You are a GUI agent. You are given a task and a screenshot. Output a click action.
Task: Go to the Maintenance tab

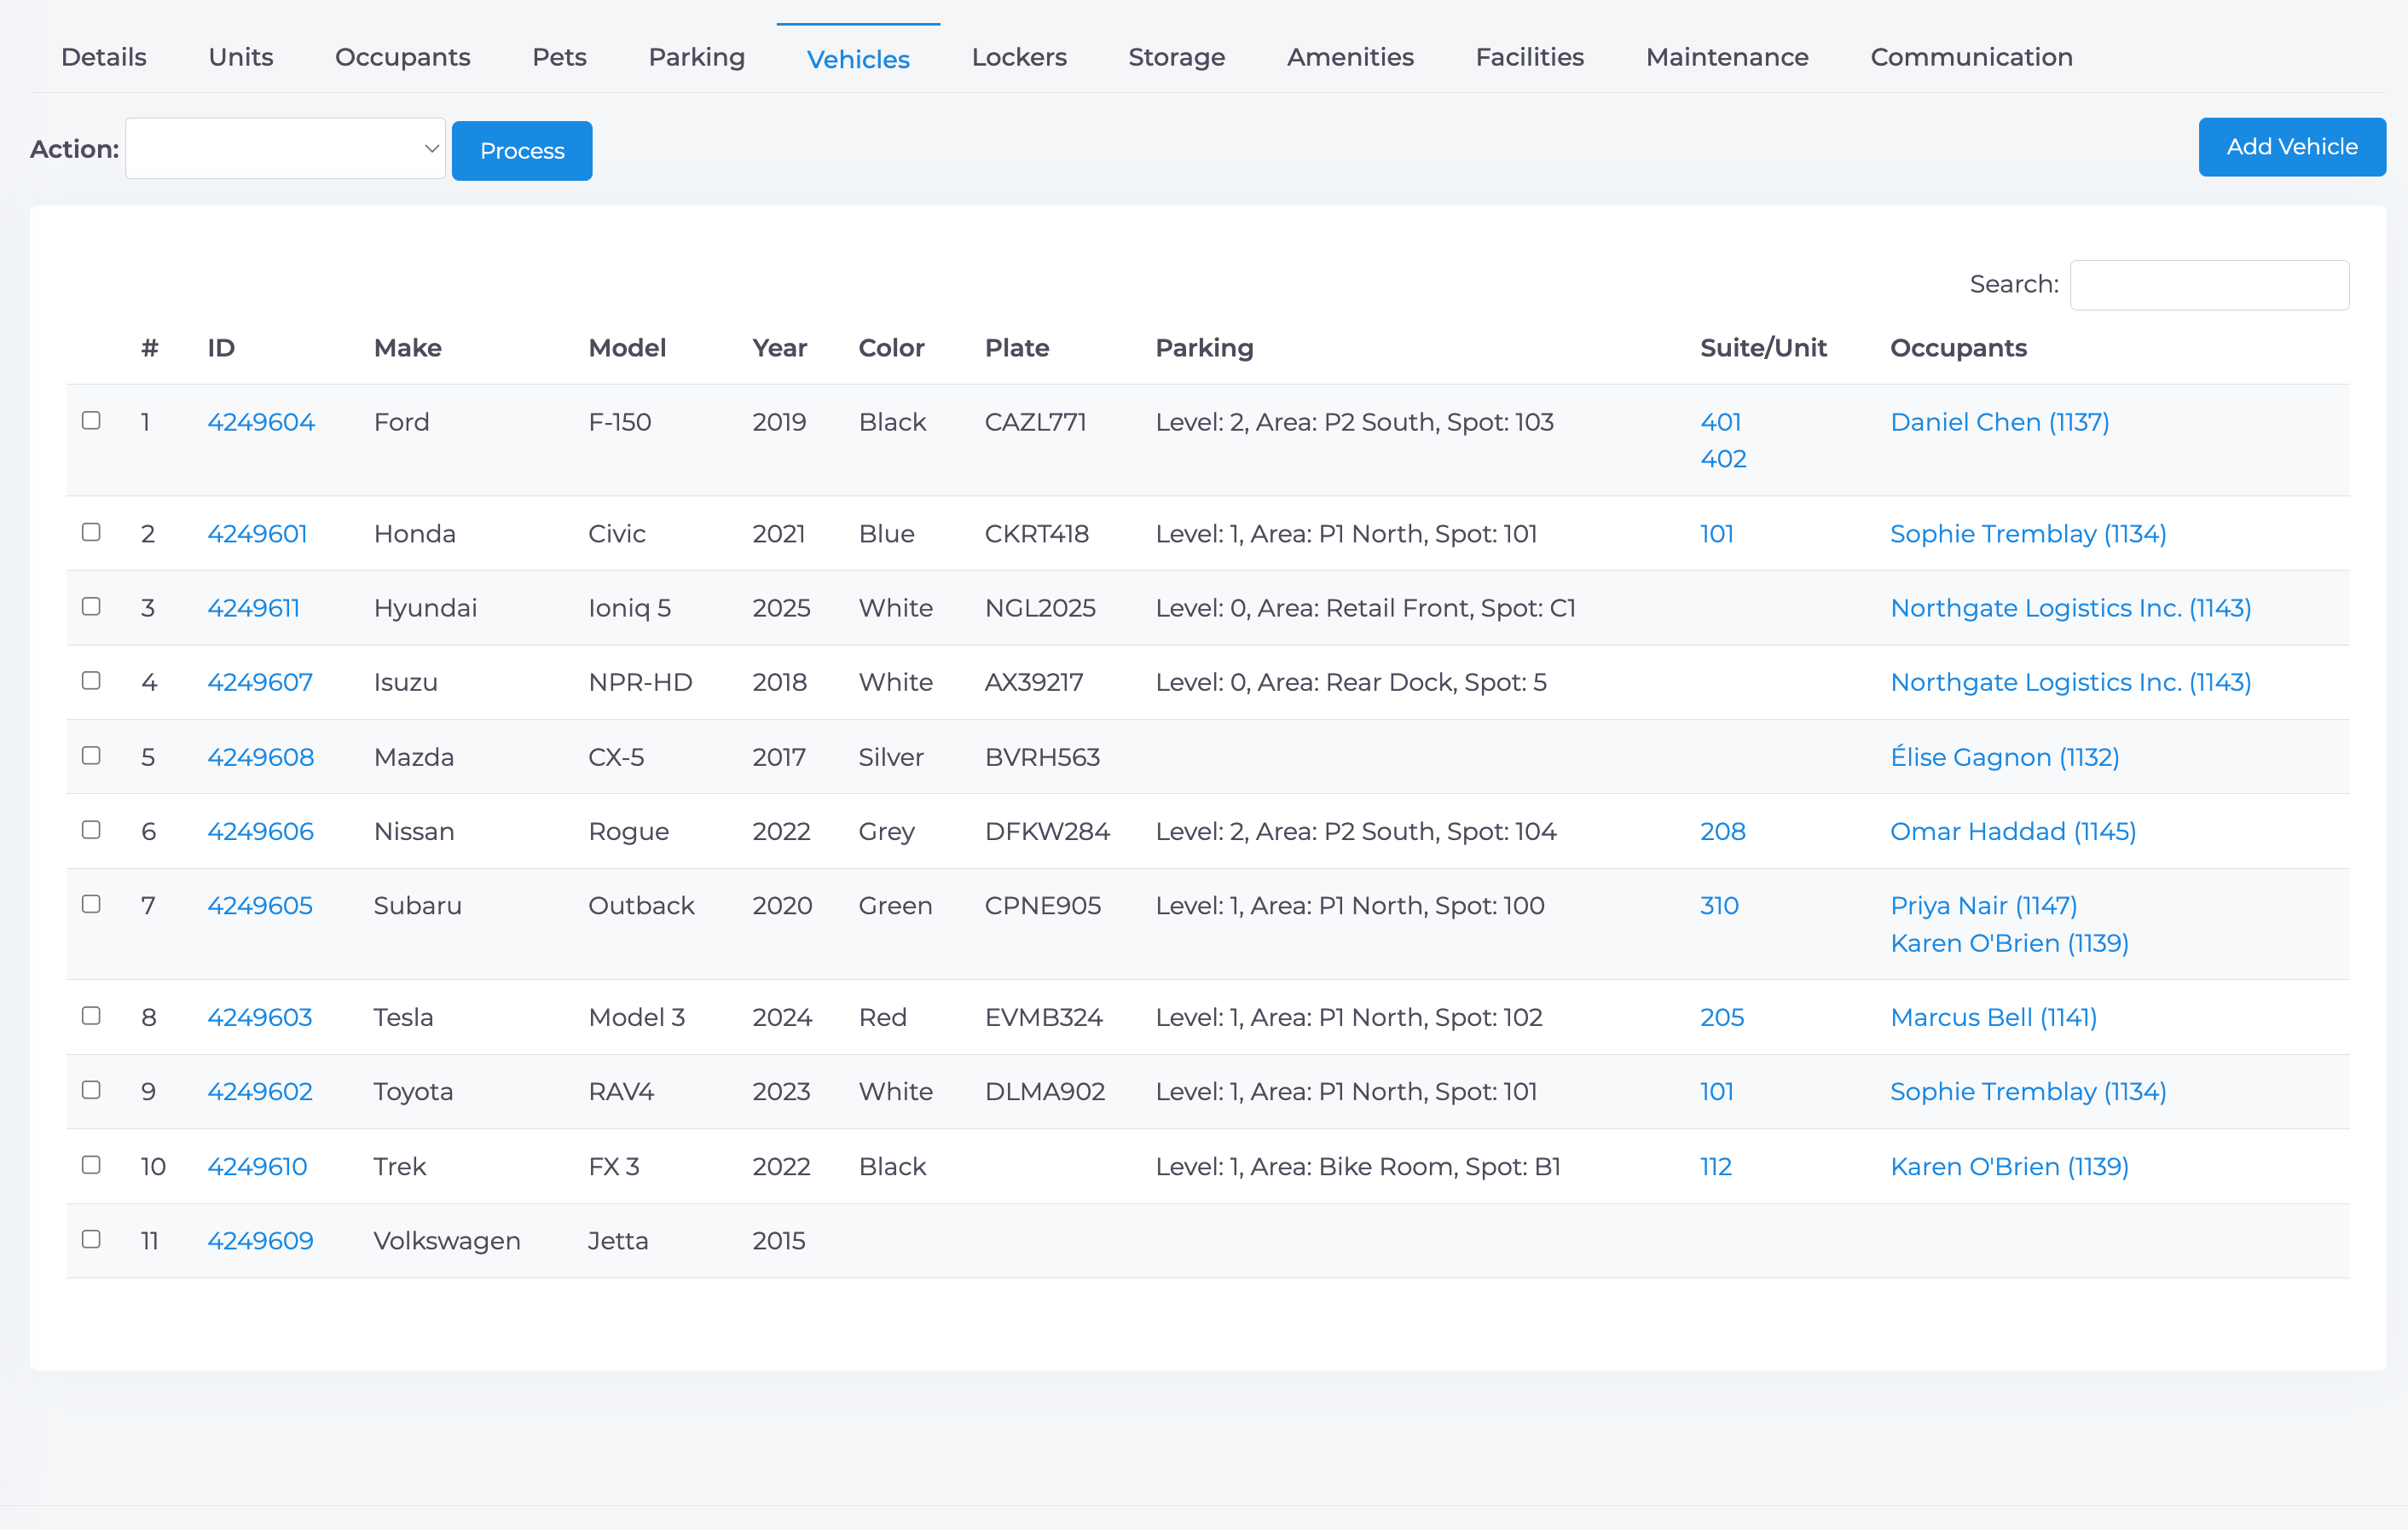pos(1726,57)
